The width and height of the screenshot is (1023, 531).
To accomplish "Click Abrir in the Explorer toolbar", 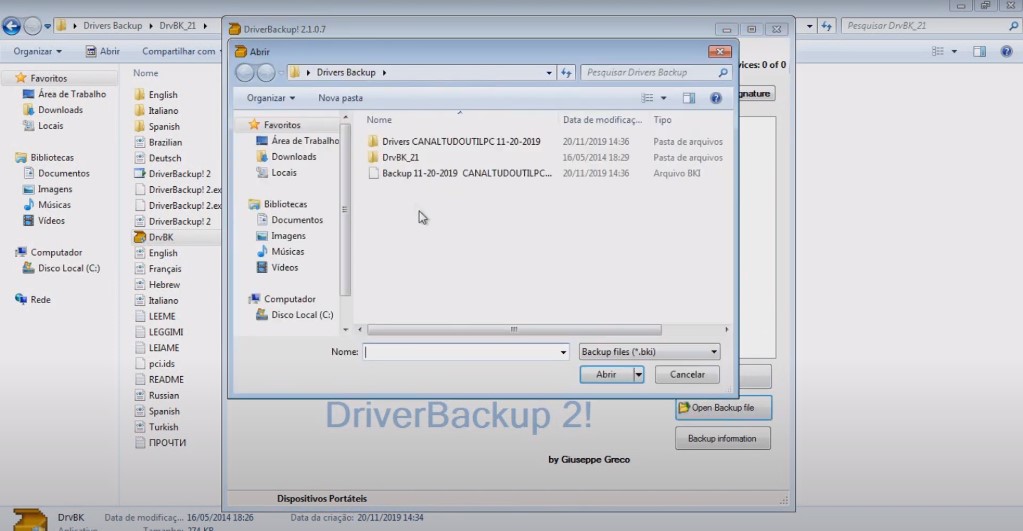I will 103,52.
